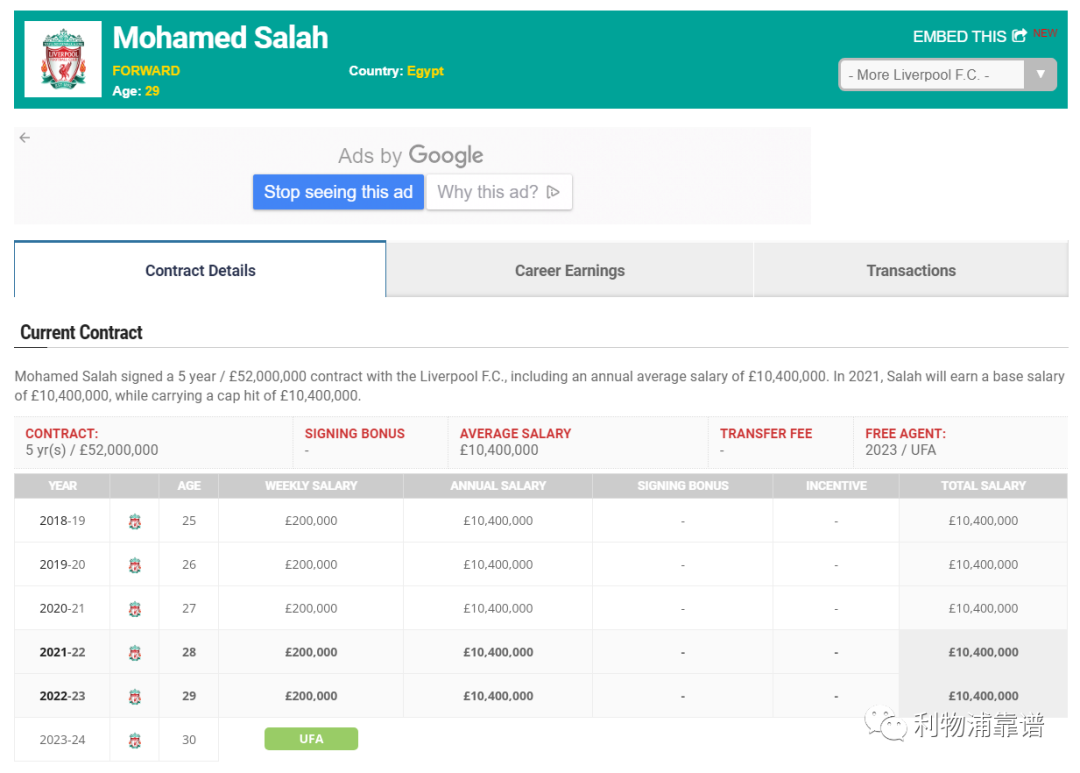Viewport: 1080px width, 773px height.
Task: Switch to the Contract Details tab
Action: [200, 270]
